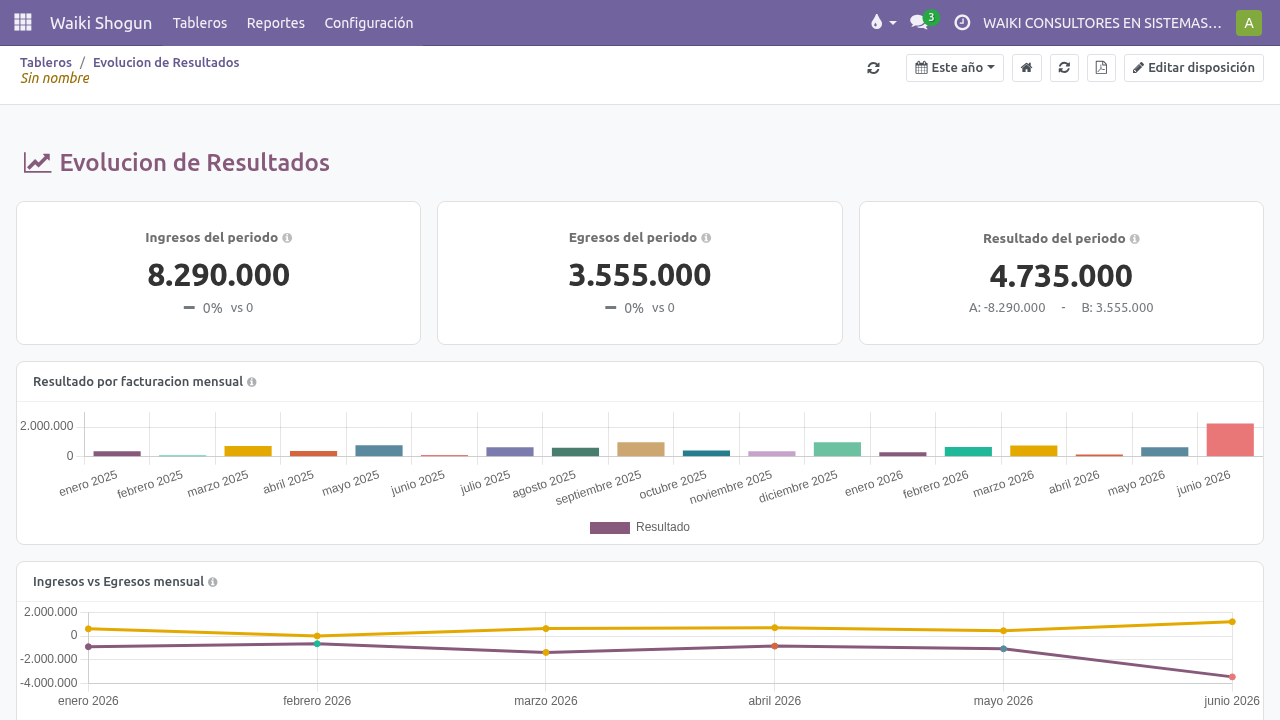Click the Egresos value 3.555.000
The image size is (1280, 720).
pyautogui.click(x=640, y=275)
